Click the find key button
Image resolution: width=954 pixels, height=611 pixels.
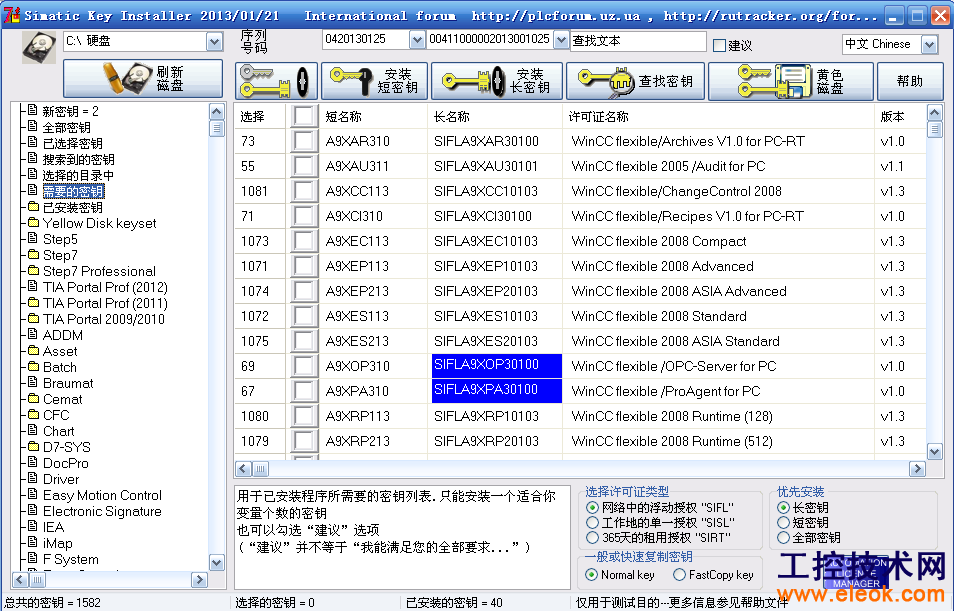[635, 81]
